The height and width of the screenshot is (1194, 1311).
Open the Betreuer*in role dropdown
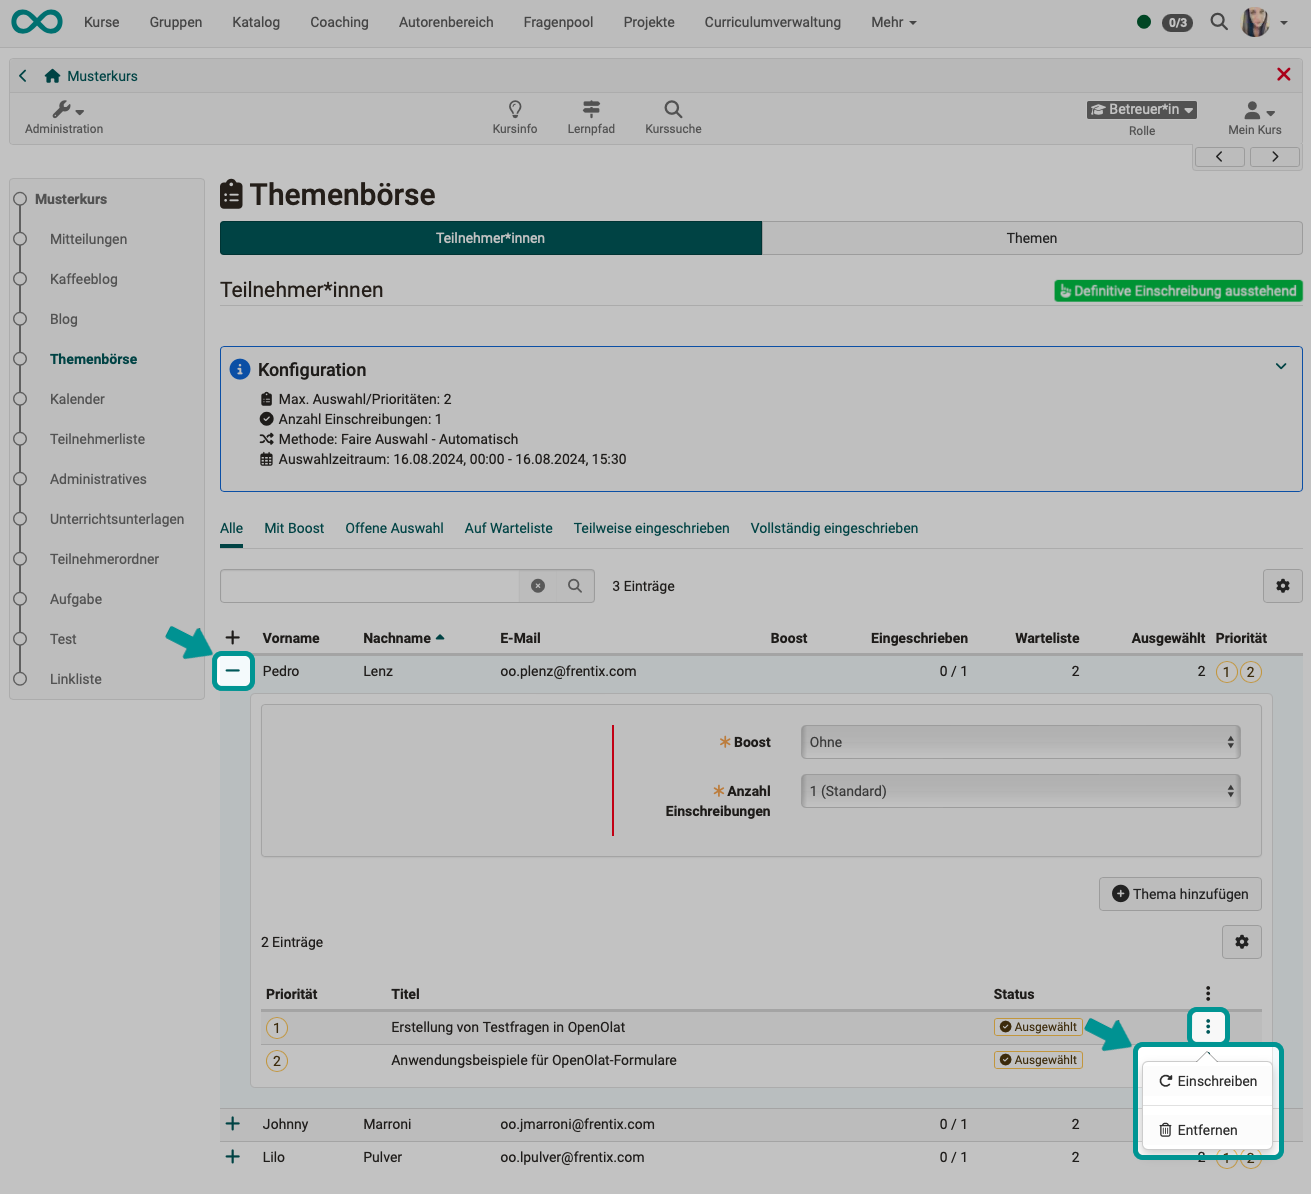(1141, 110)
